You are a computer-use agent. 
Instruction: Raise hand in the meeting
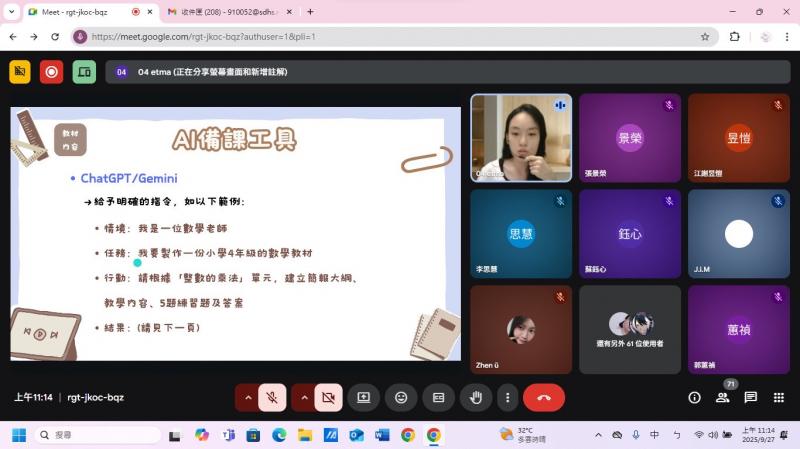[475, 397]
